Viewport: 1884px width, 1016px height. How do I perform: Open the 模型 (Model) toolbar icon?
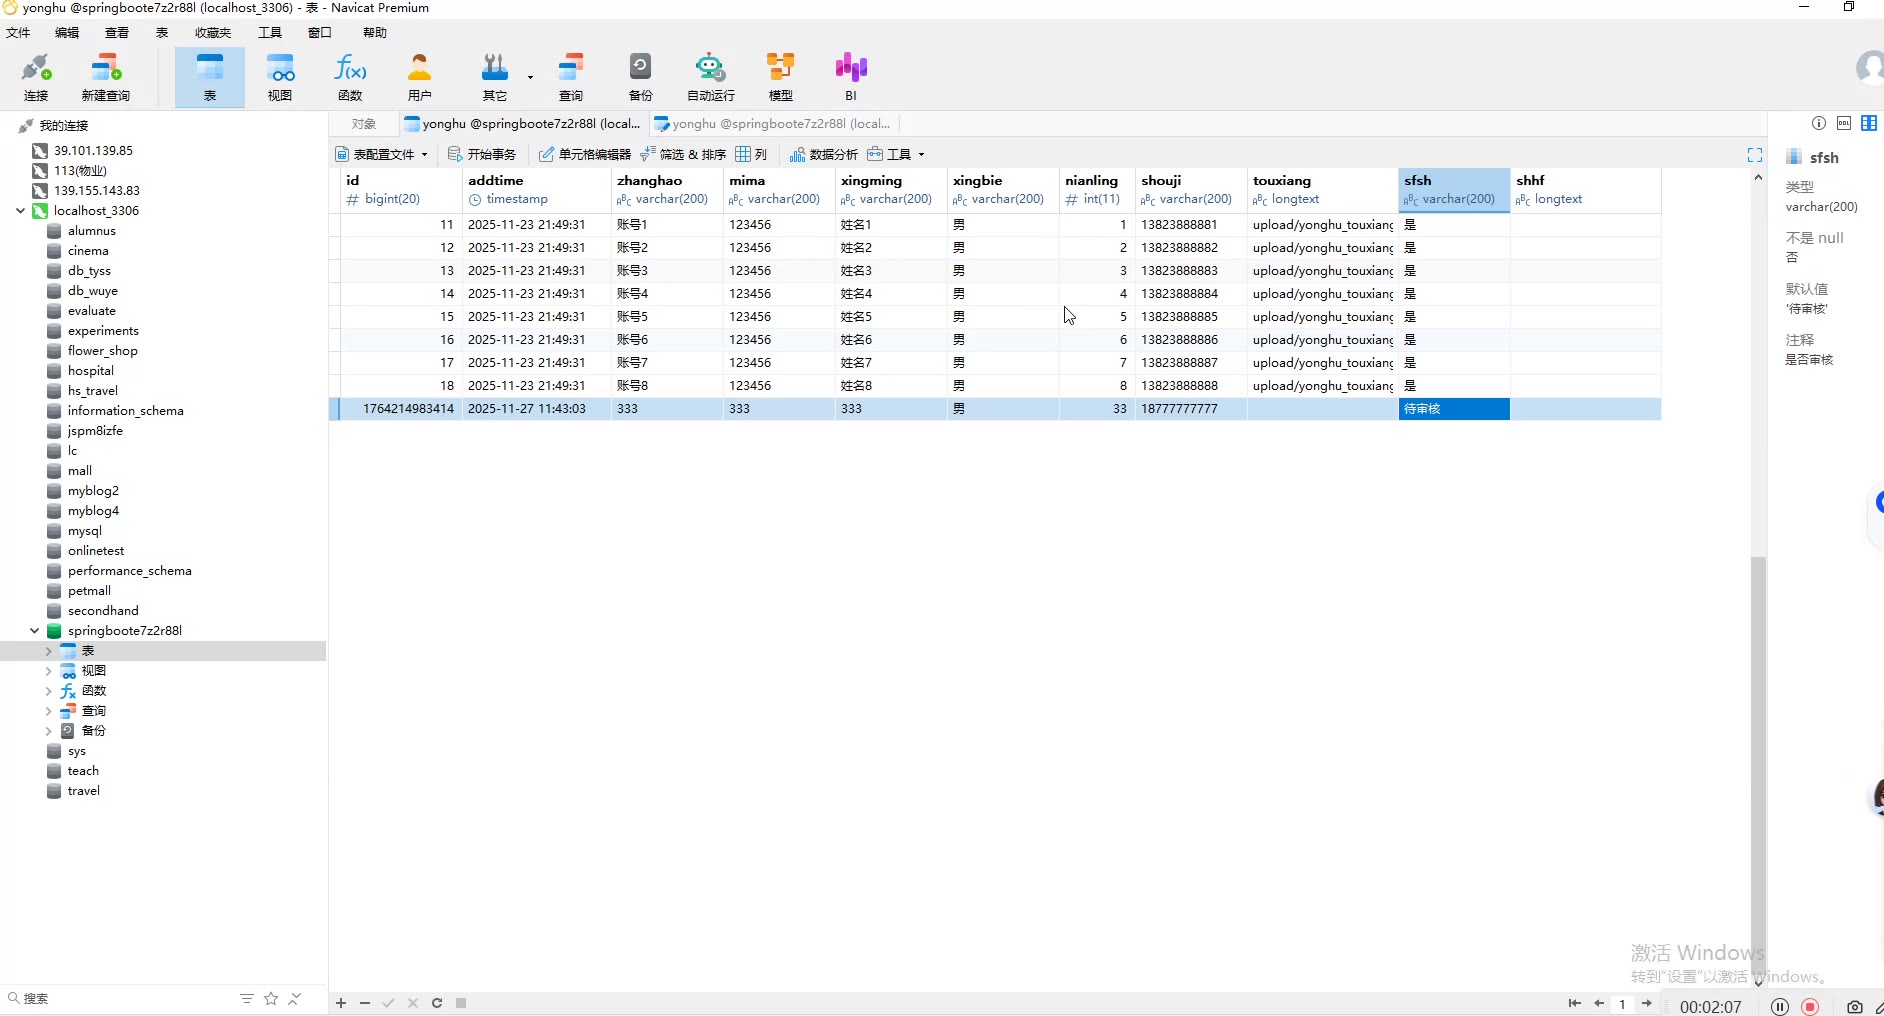click(x=780, y=78)
